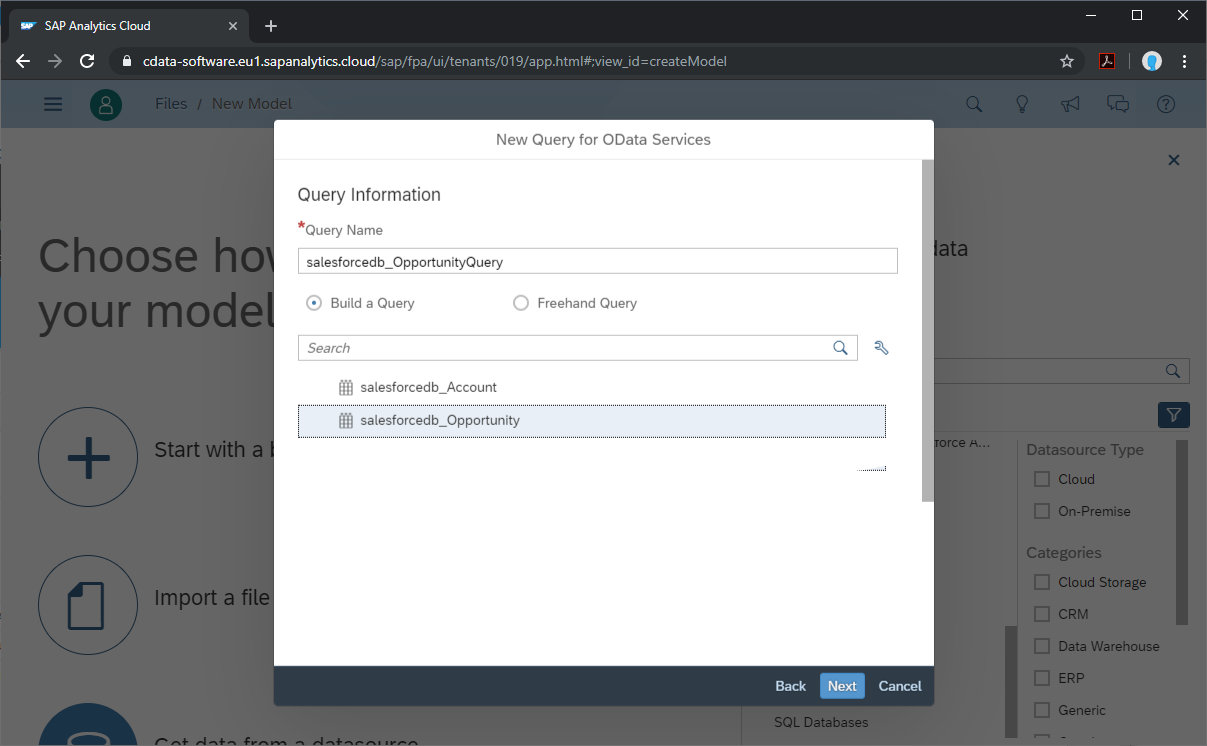
Task: Select the Freehand Query radio button
Action: click(x=520, y=302)
